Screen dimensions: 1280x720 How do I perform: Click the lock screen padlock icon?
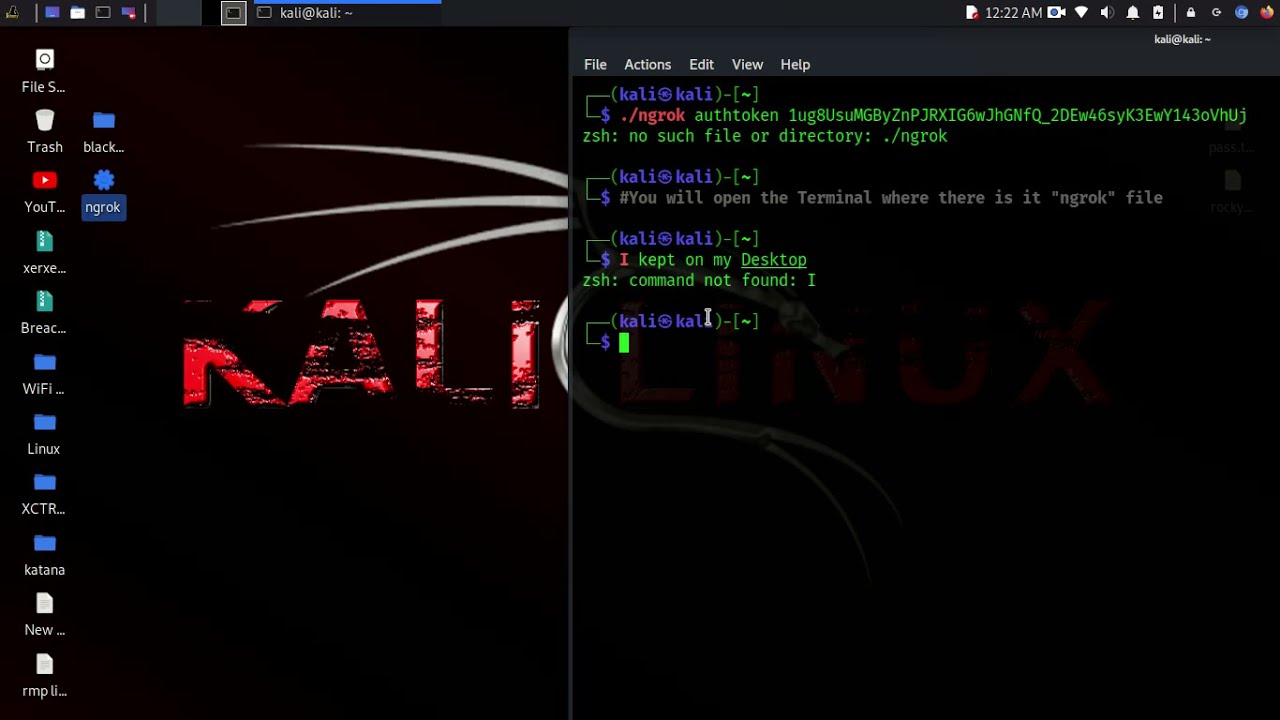click(x=1191, y=13)
